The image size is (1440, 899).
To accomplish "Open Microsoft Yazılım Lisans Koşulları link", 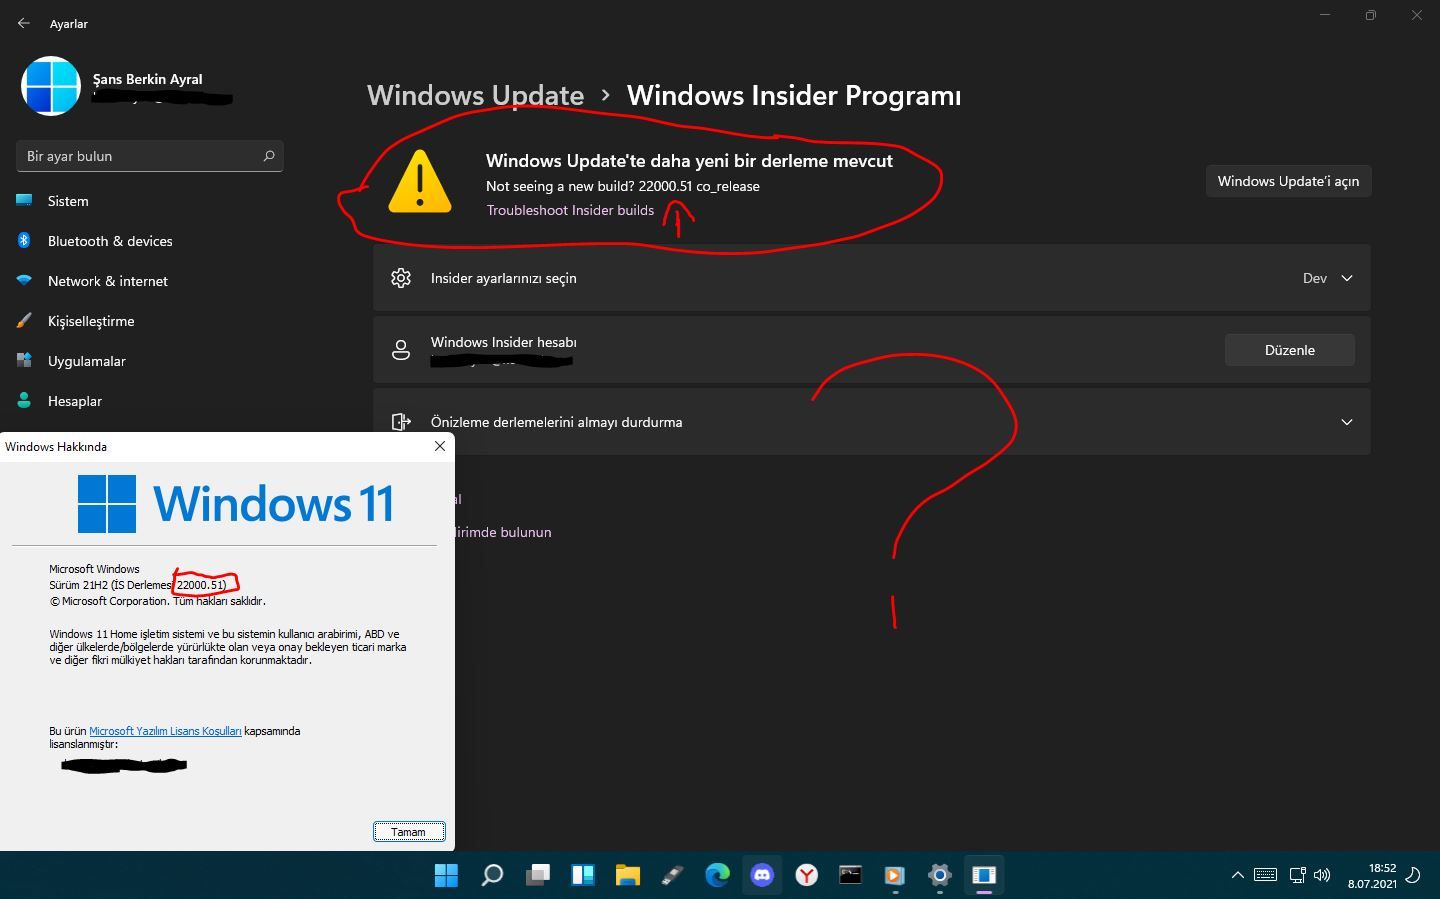I will 165,731.
